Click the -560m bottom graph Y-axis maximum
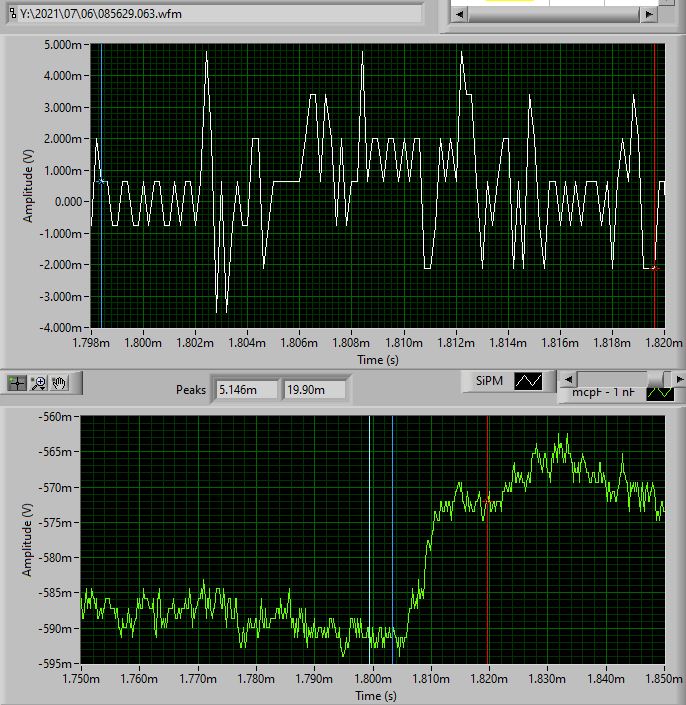This screenshot has height=705, width=686. click(x=55, y=417)
